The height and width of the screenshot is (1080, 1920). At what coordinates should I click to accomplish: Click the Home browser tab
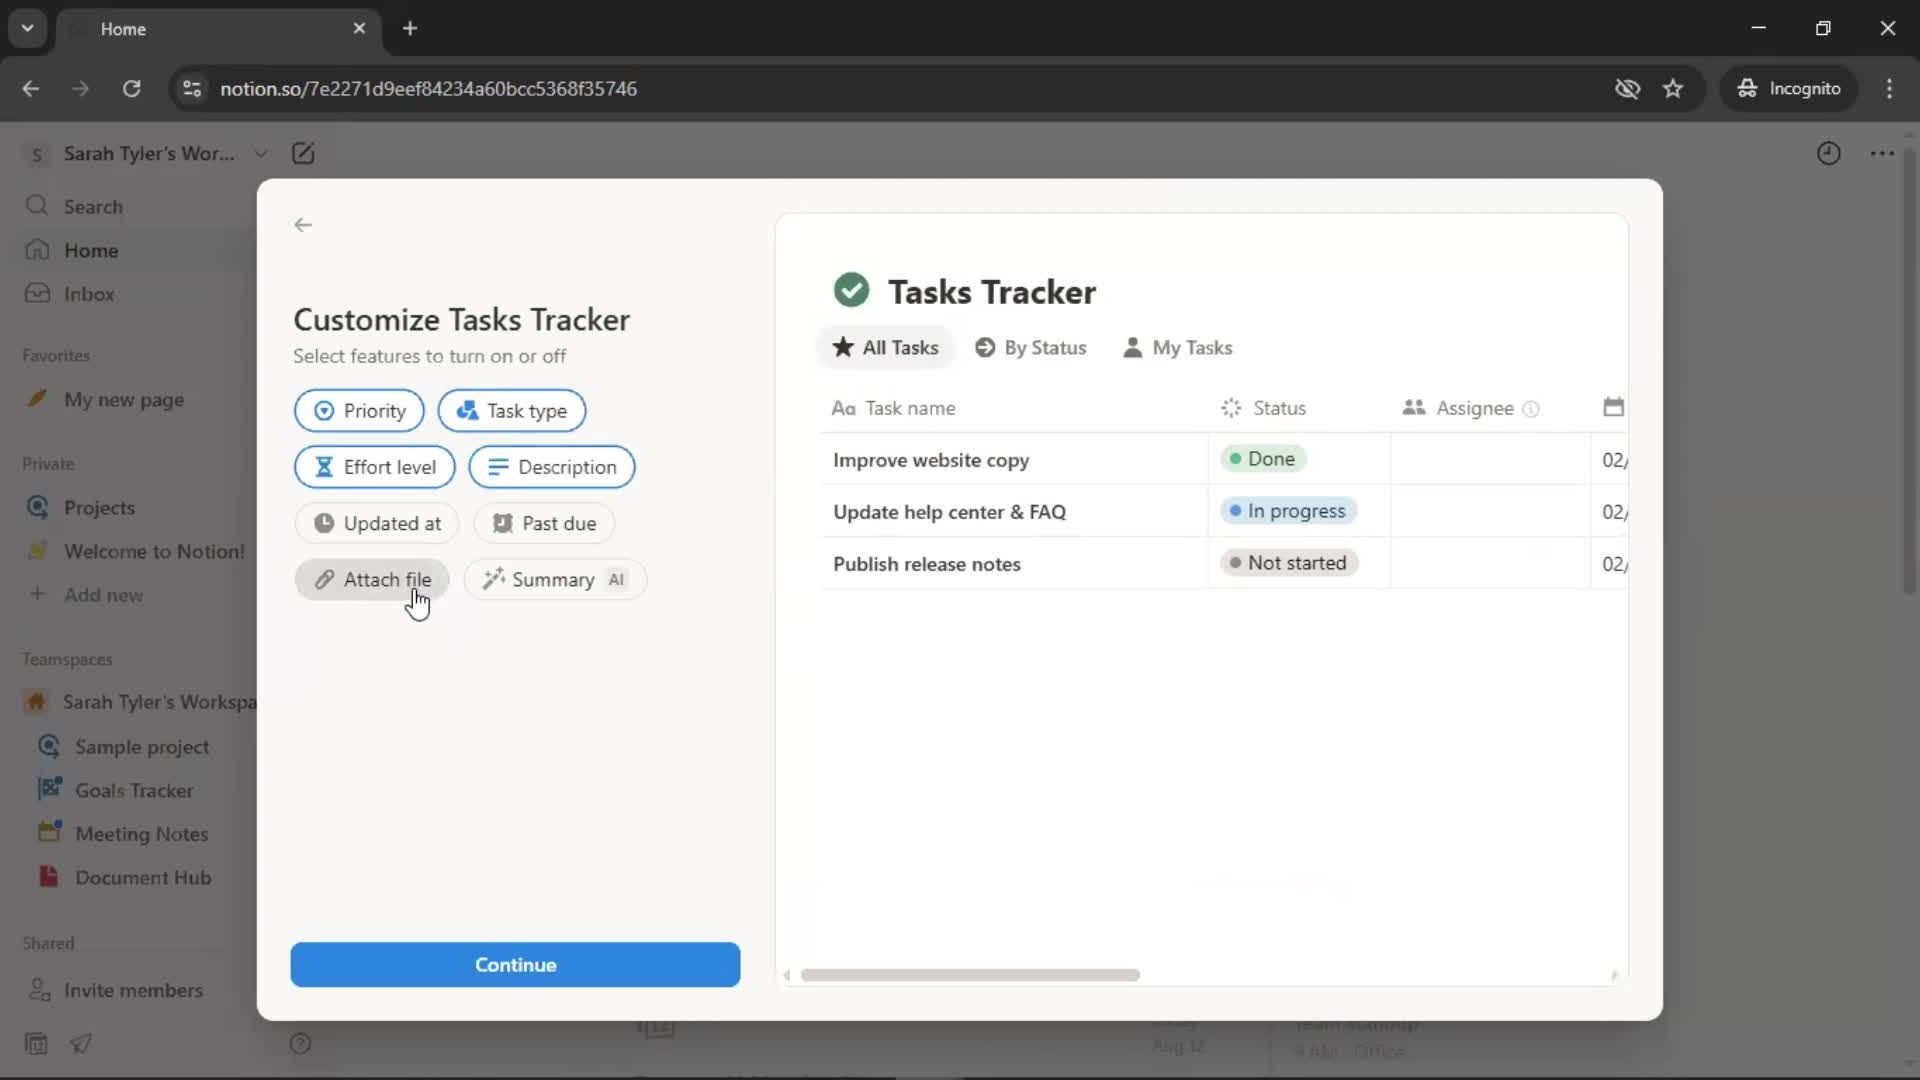220,29
